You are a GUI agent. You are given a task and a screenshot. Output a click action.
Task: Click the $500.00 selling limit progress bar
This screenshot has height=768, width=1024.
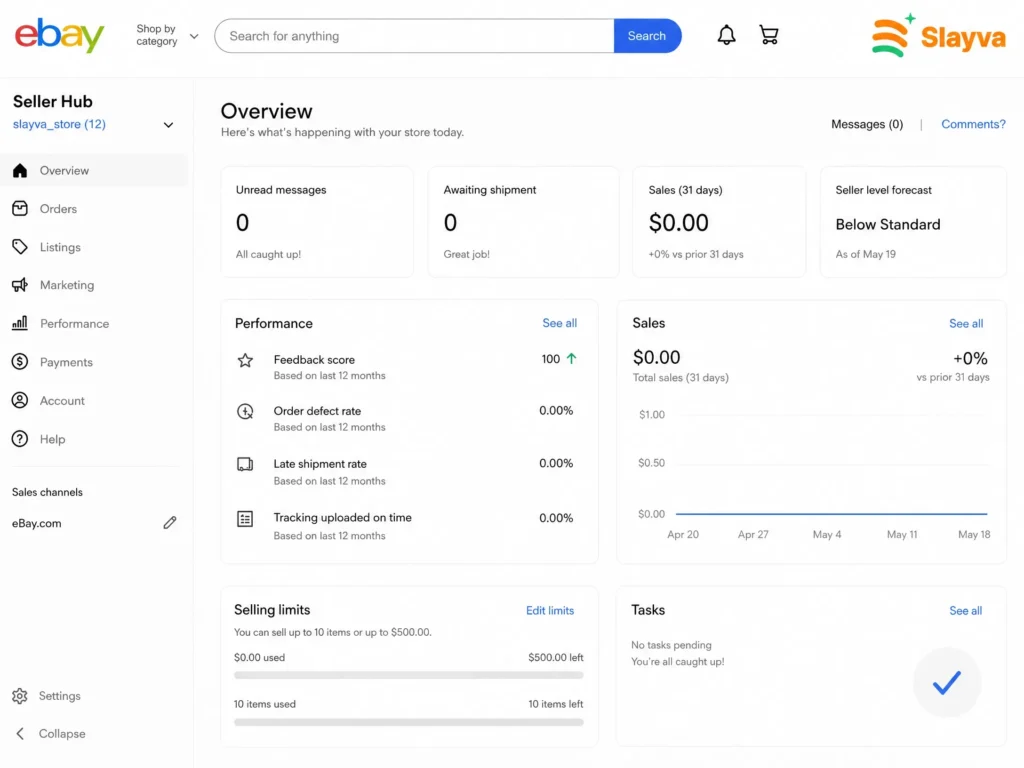(409, 675)
